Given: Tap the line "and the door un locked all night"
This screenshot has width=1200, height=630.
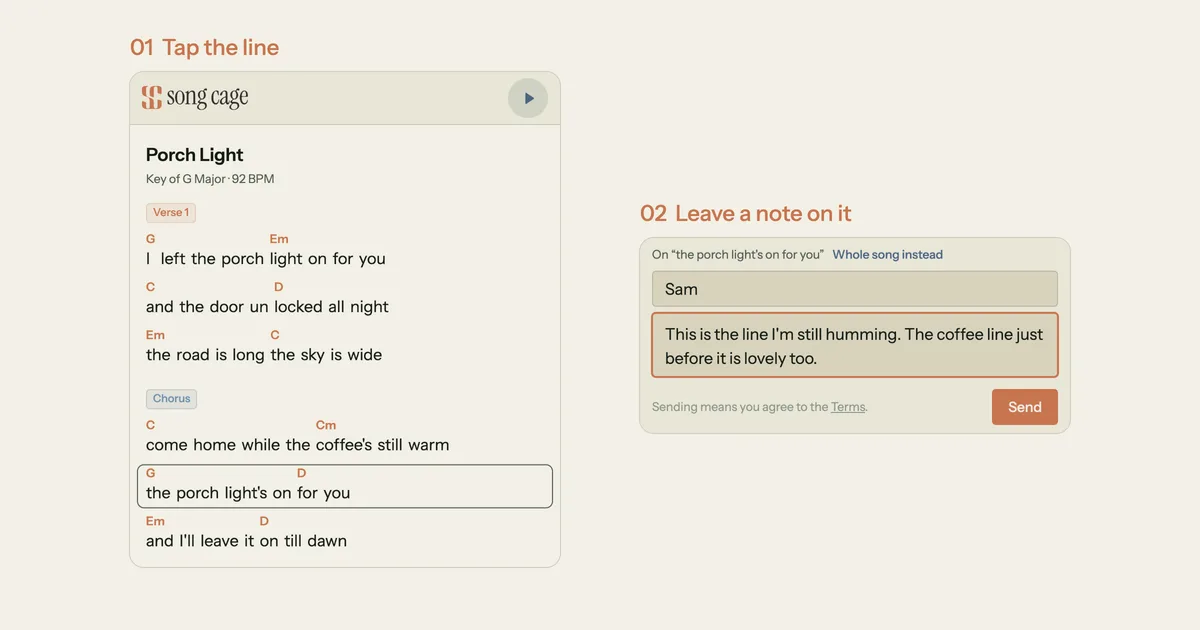Looking at the screenshot, I should (267, 306).
